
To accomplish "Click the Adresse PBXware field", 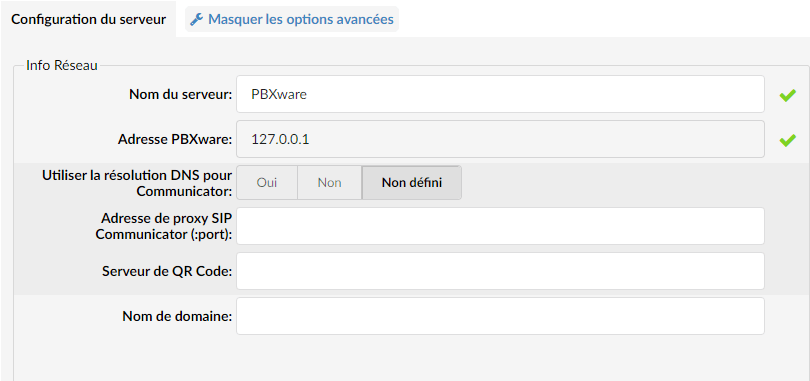I will 500,139.
